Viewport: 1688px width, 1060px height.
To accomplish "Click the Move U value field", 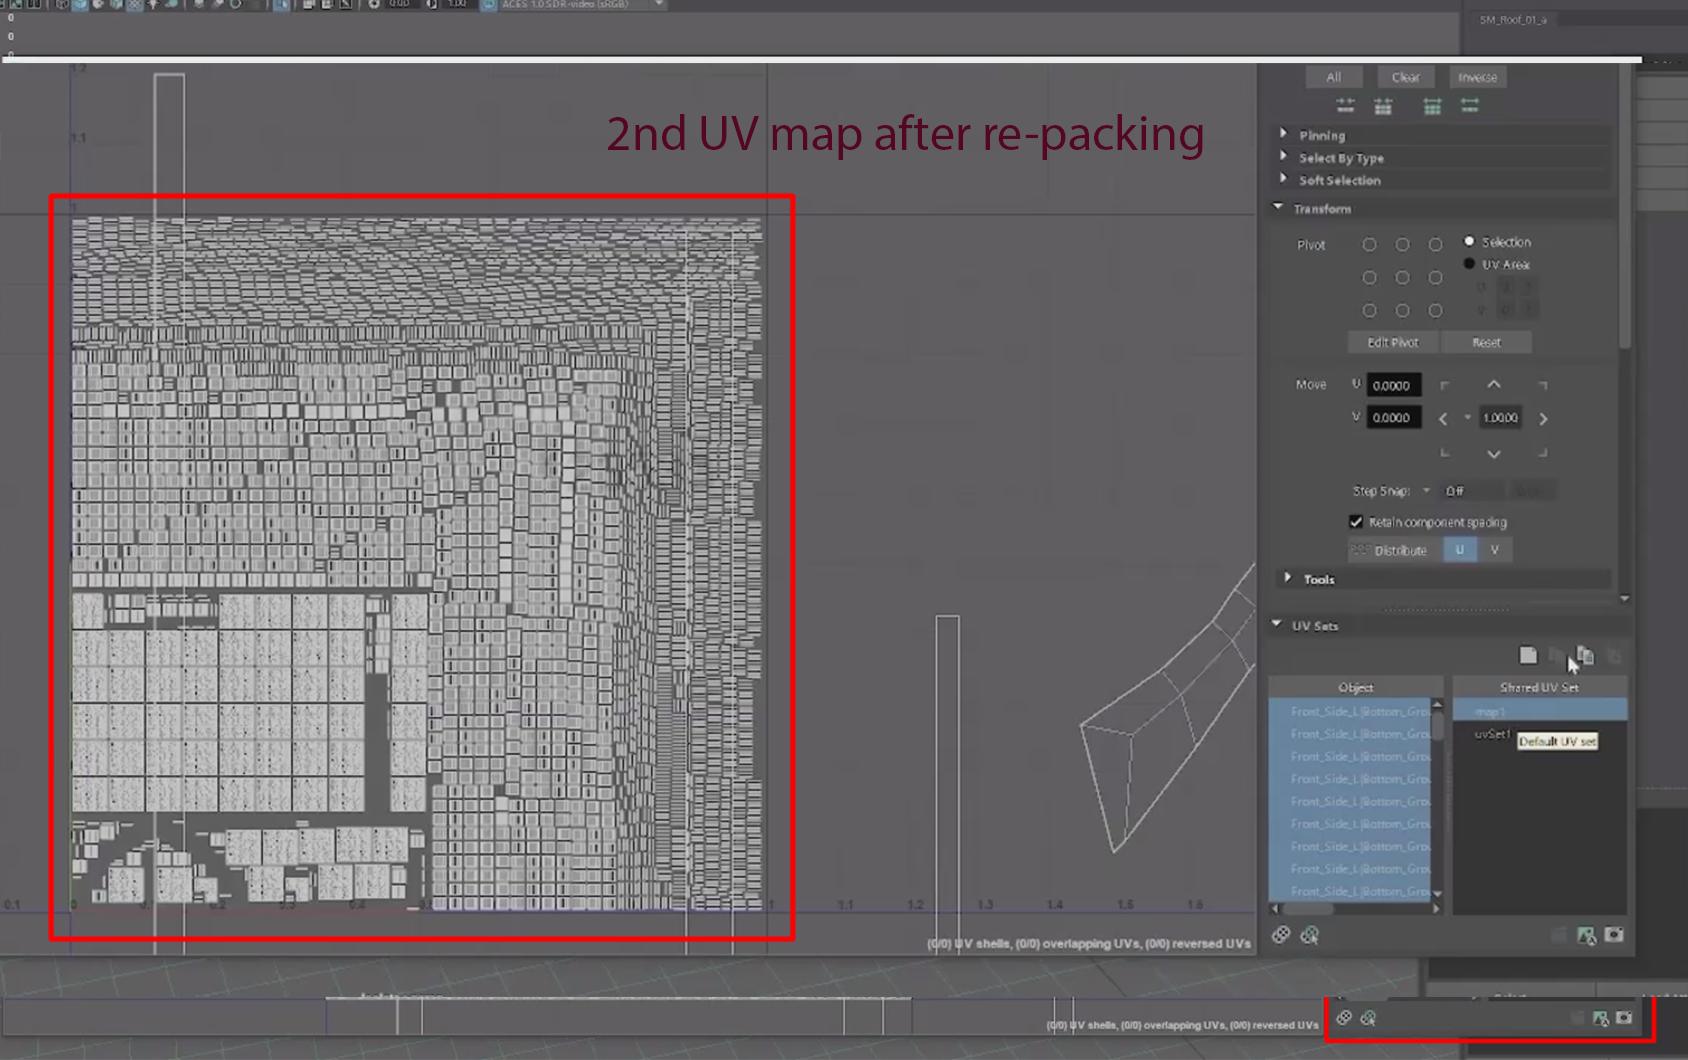I will click(1394, 385).
